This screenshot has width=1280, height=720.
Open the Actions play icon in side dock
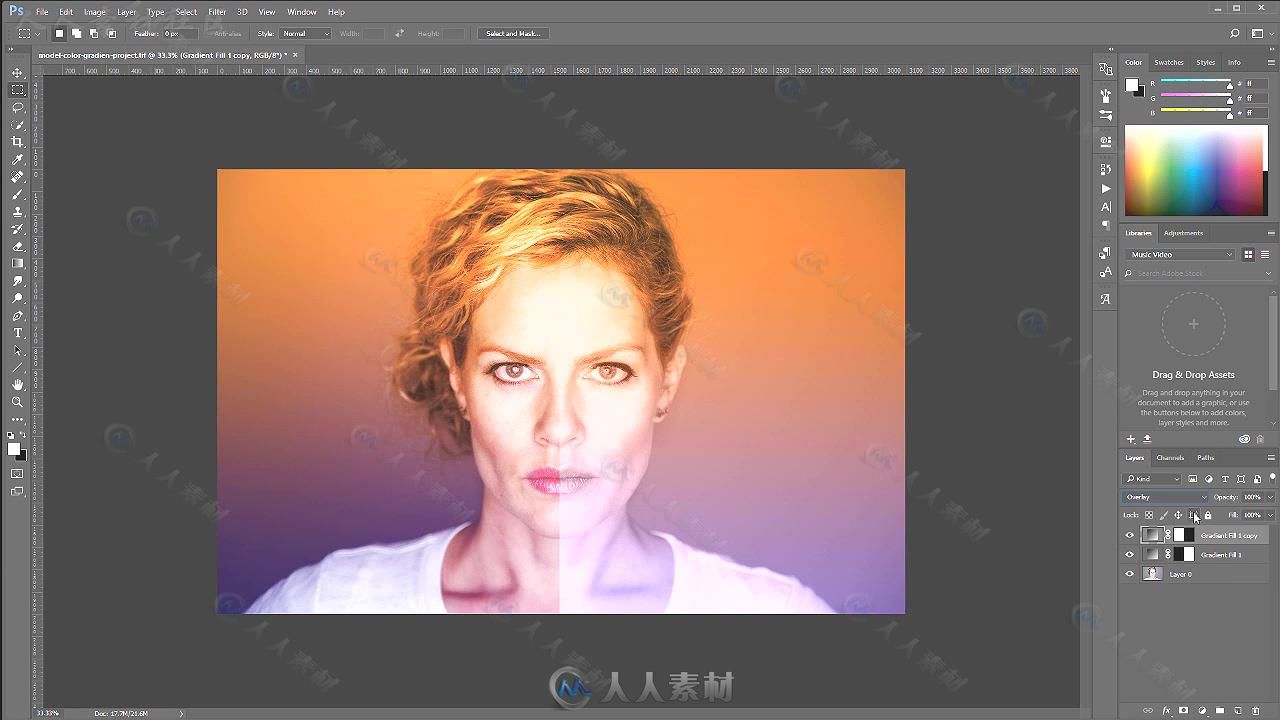[x=1105, y=188]
